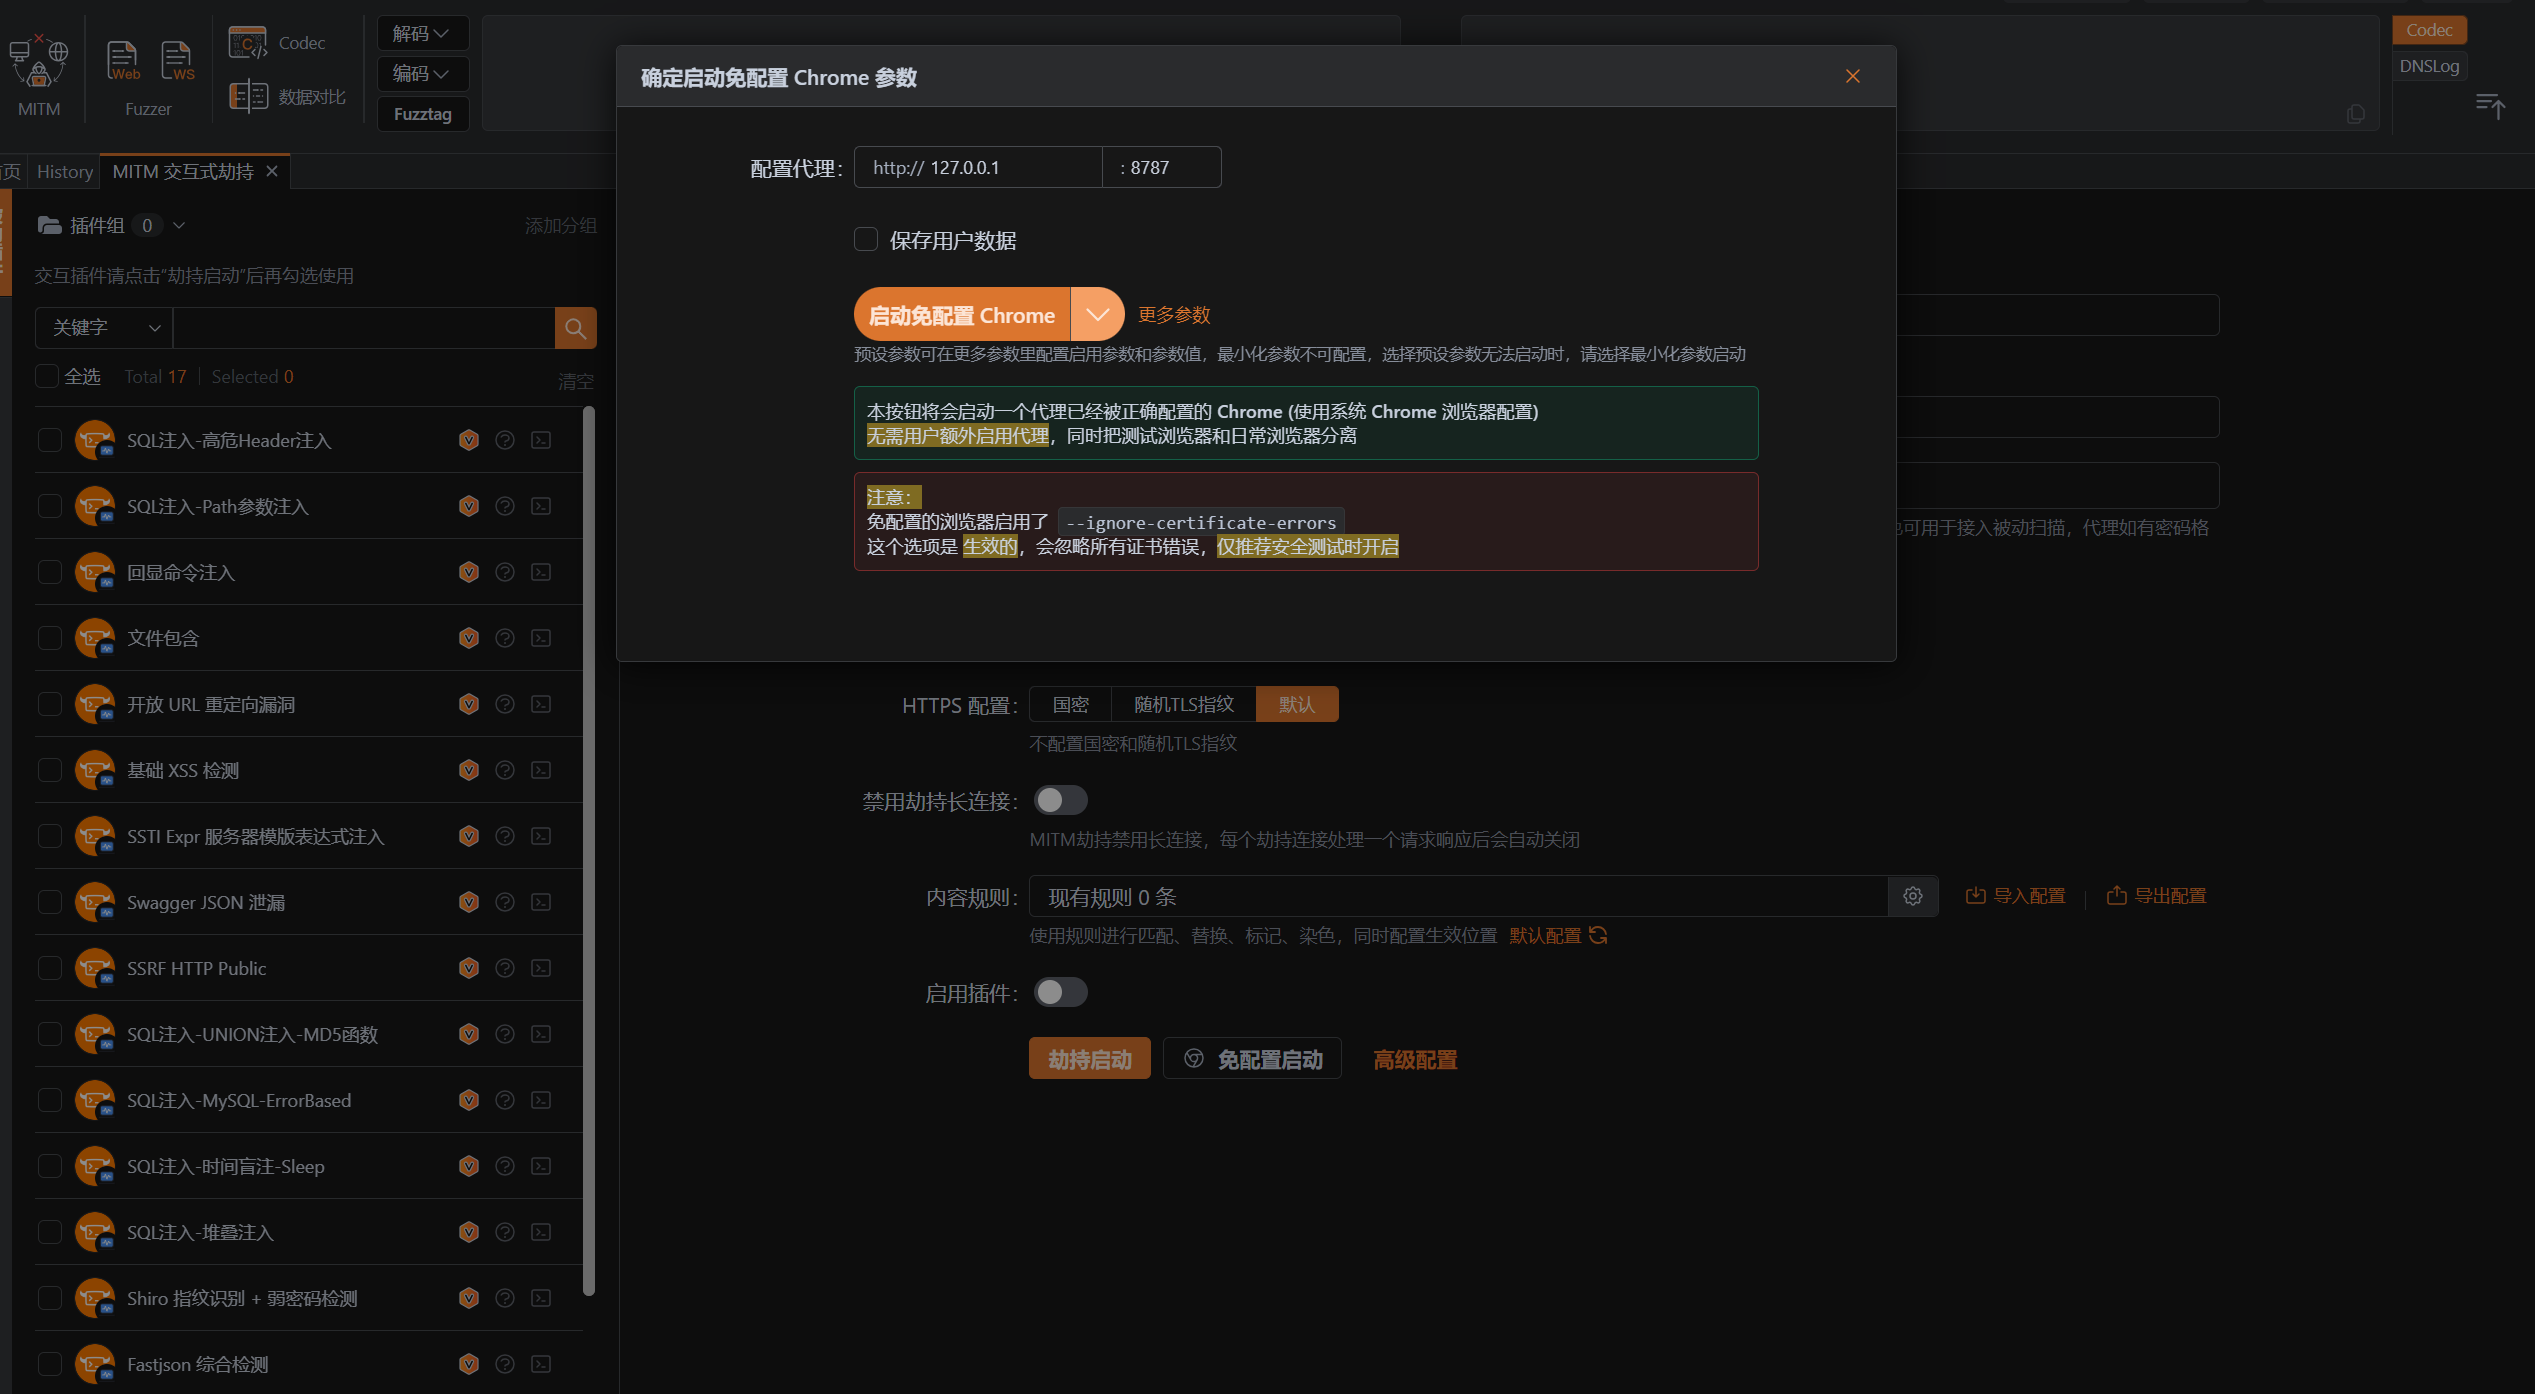This screenshot has height=1394, width=2535.
Task: Select the MITM 交互式劫持 tab
Action: 194,172
